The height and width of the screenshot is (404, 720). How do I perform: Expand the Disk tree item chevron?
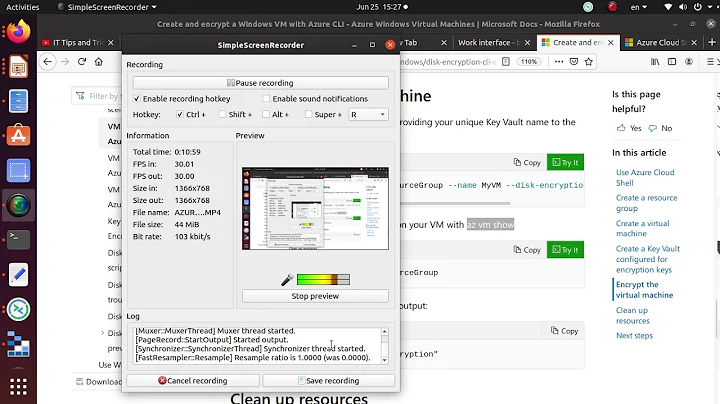102,333
